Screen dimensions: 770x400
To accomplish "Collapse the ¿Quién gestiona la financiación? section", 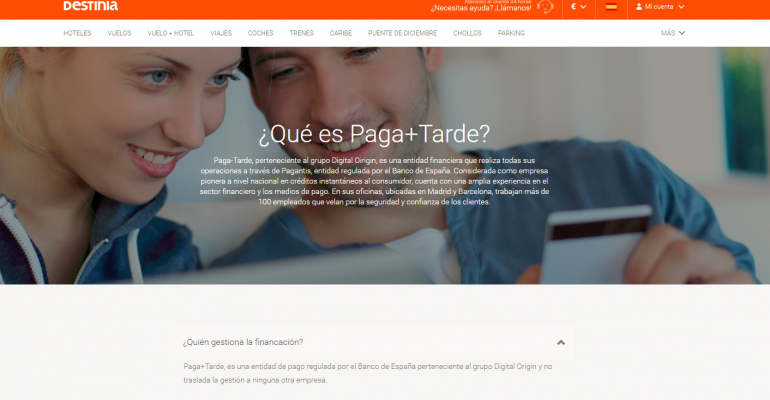I will [x=374, y=342].
